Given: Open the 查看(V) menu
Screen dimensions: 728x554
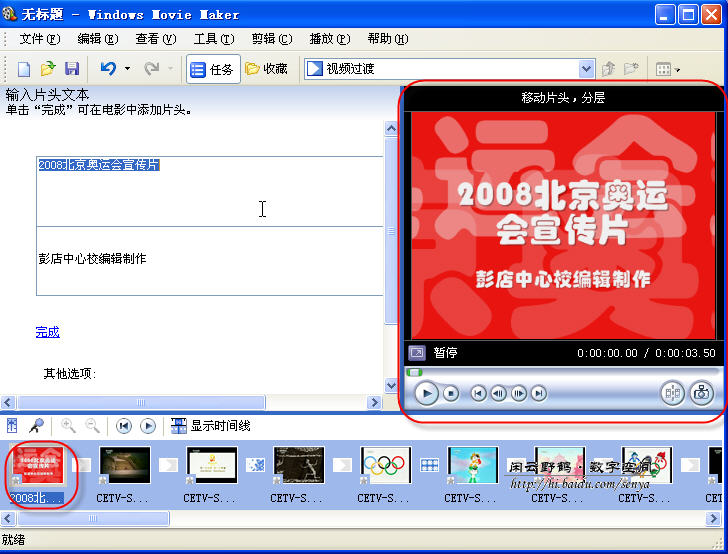Looking at the screenshot, I should (x=156, y=39).
